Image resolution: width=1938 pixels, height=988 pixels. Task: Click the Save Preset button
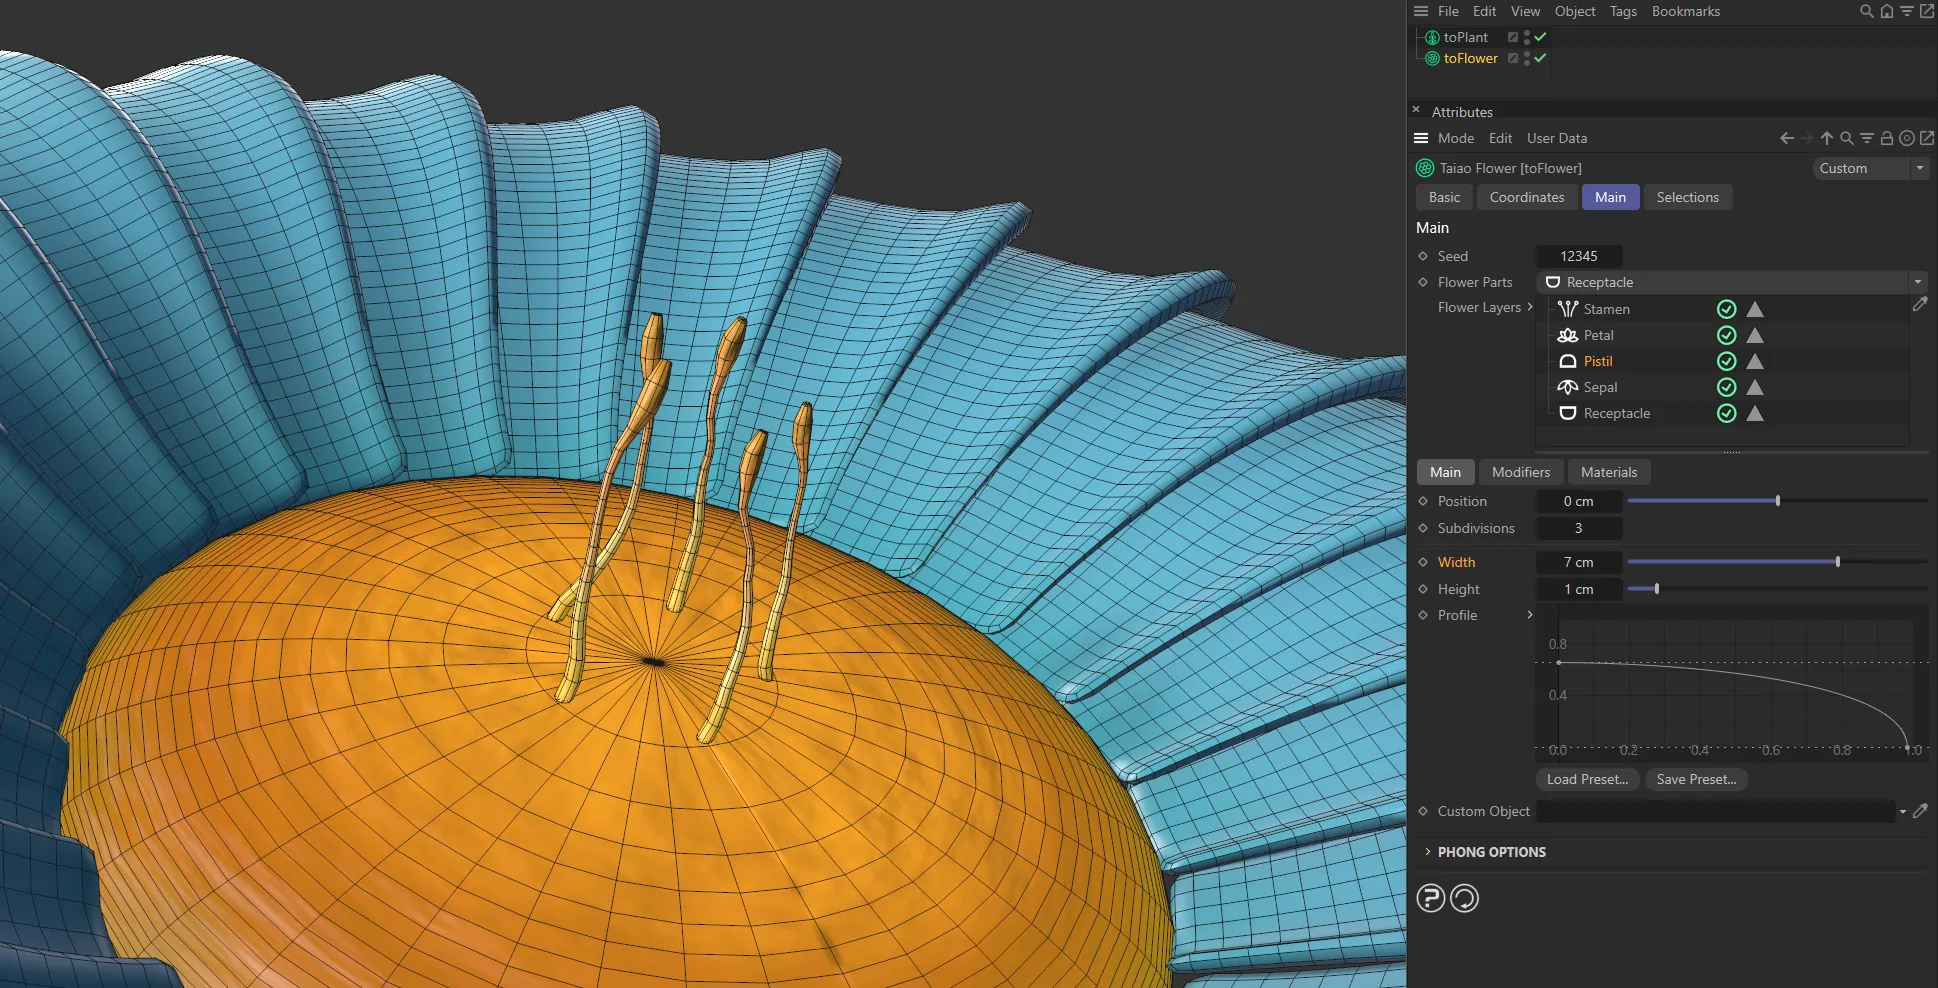(1696, 779)
